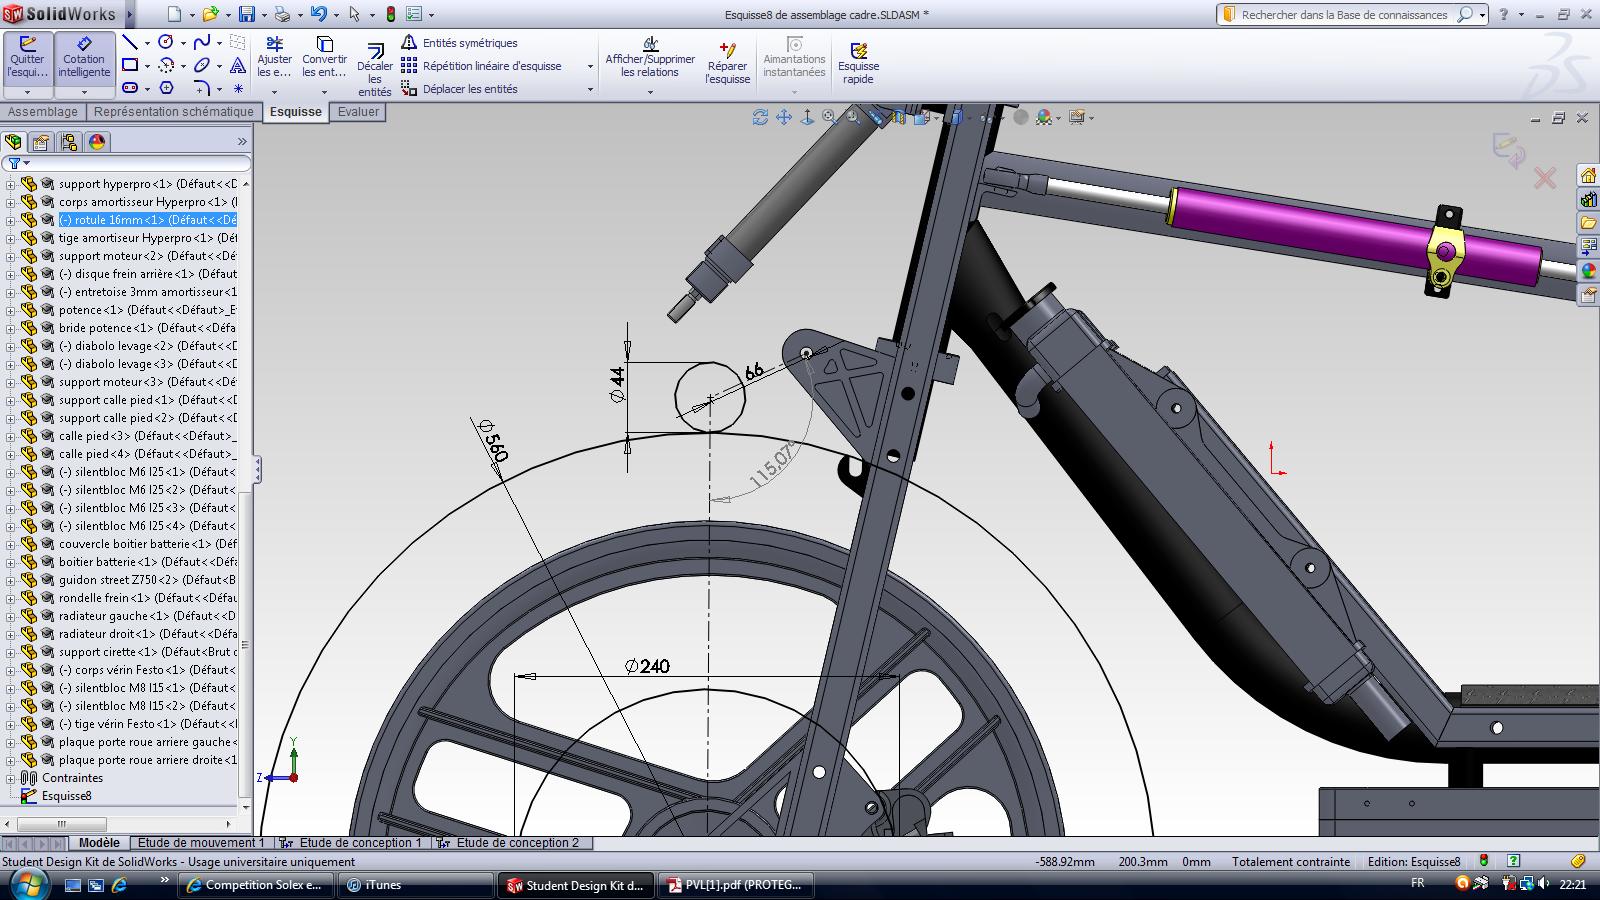Click Réparer l'esquisse tool
Viewport: 1600px width, 900px height.
click(x=727, y=62)
